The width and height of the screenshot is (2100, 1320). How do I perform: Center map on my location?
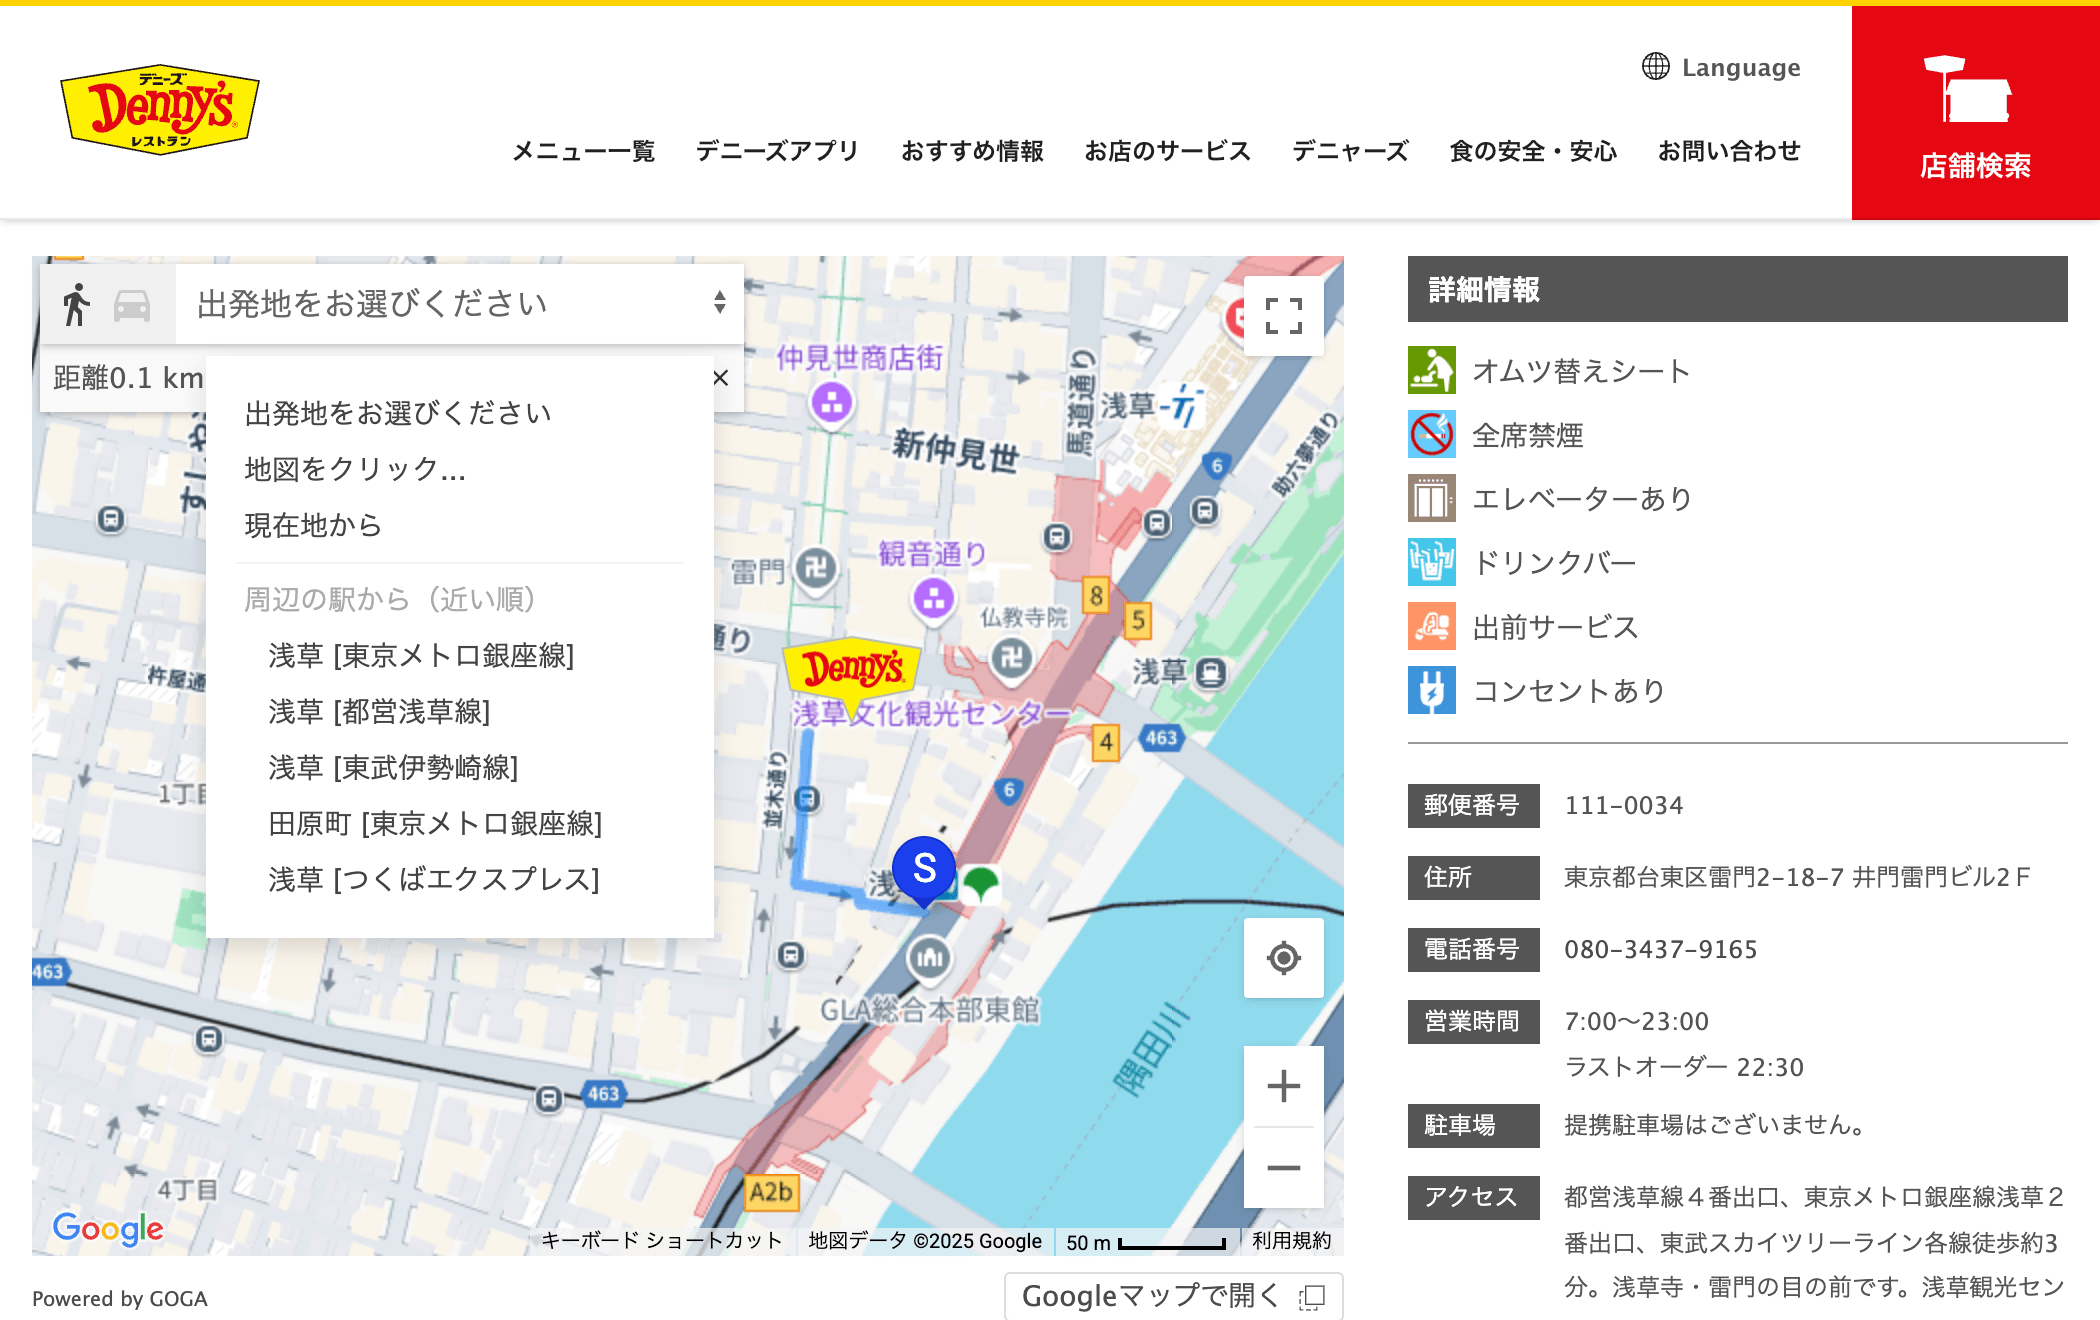click(x=1283, y=958)
